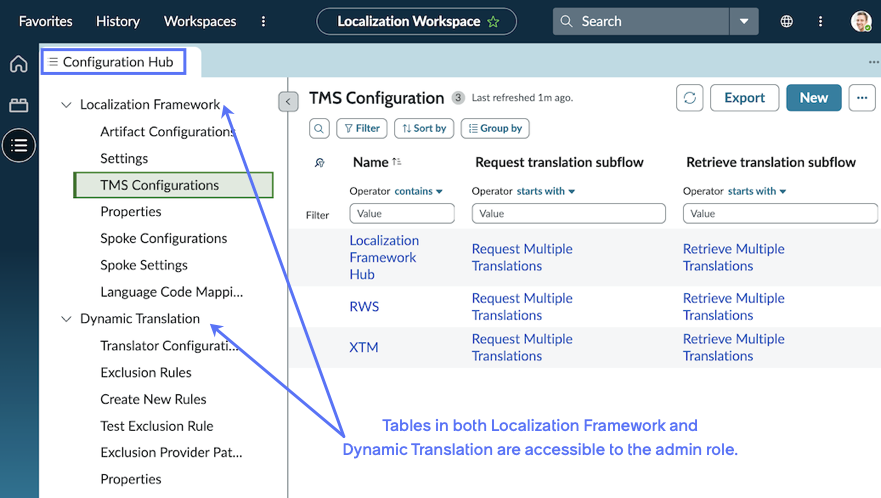Open the History menu
881x498 pixels.
point(117,21)
